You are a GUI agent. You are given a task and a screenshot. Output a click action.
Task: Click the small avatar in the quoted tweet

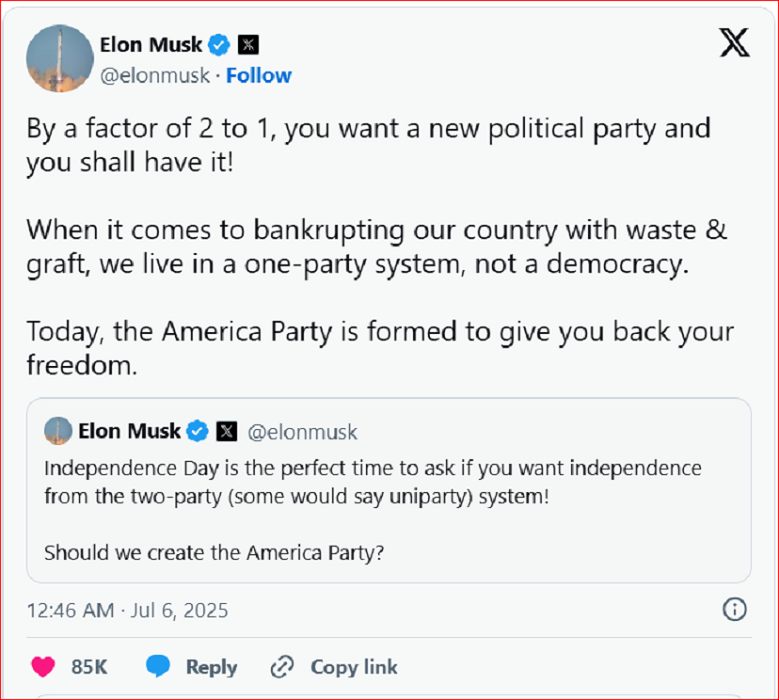[x=58, y=431]
